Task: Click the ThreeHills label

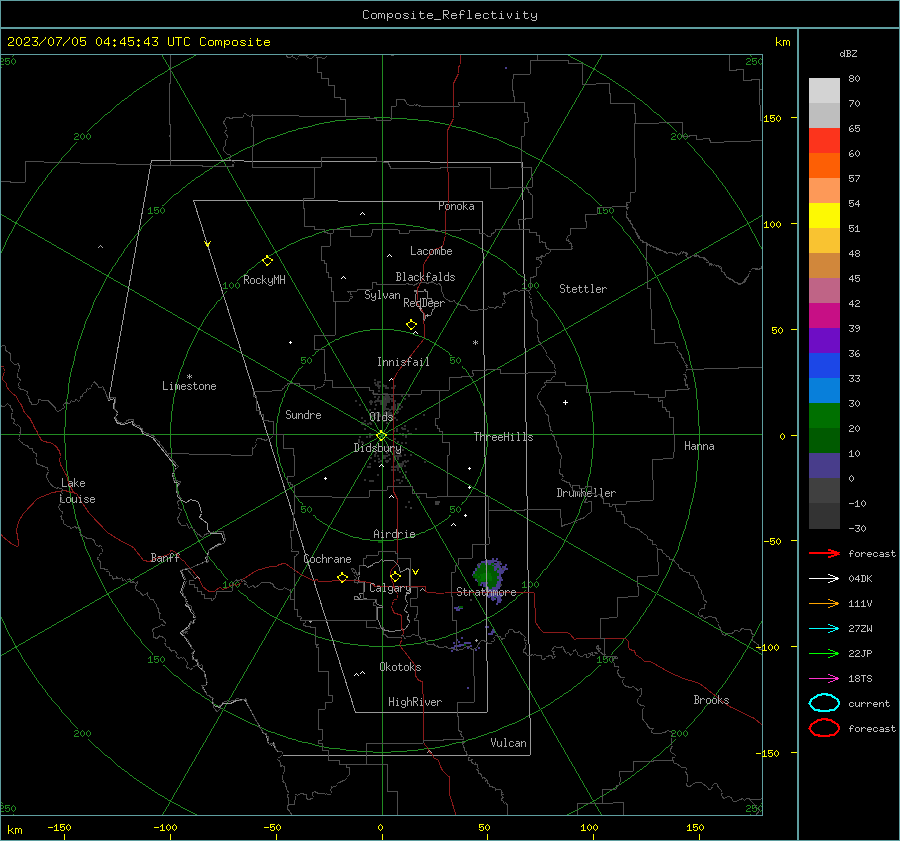Action: [x=503, y=437]
